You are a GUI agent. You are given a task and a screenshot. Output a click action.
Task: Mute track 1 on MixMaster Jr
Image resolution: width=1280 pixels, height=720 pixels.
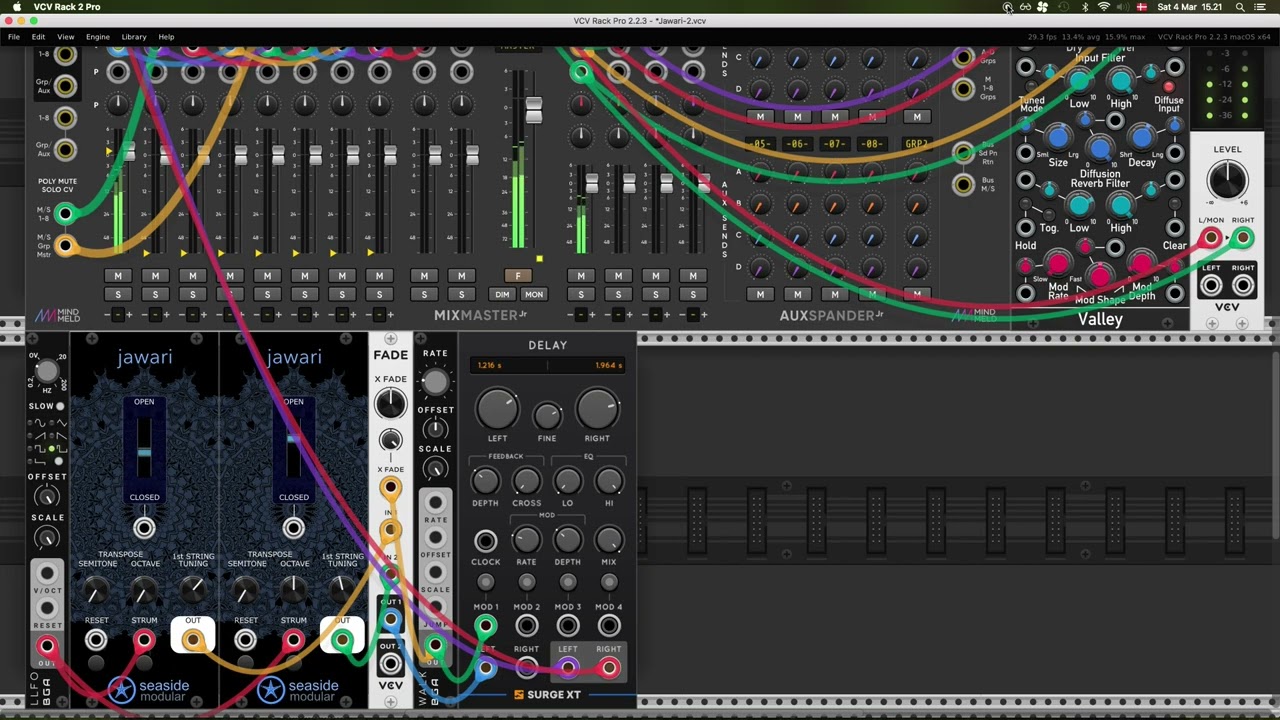[x=118, y=276]
